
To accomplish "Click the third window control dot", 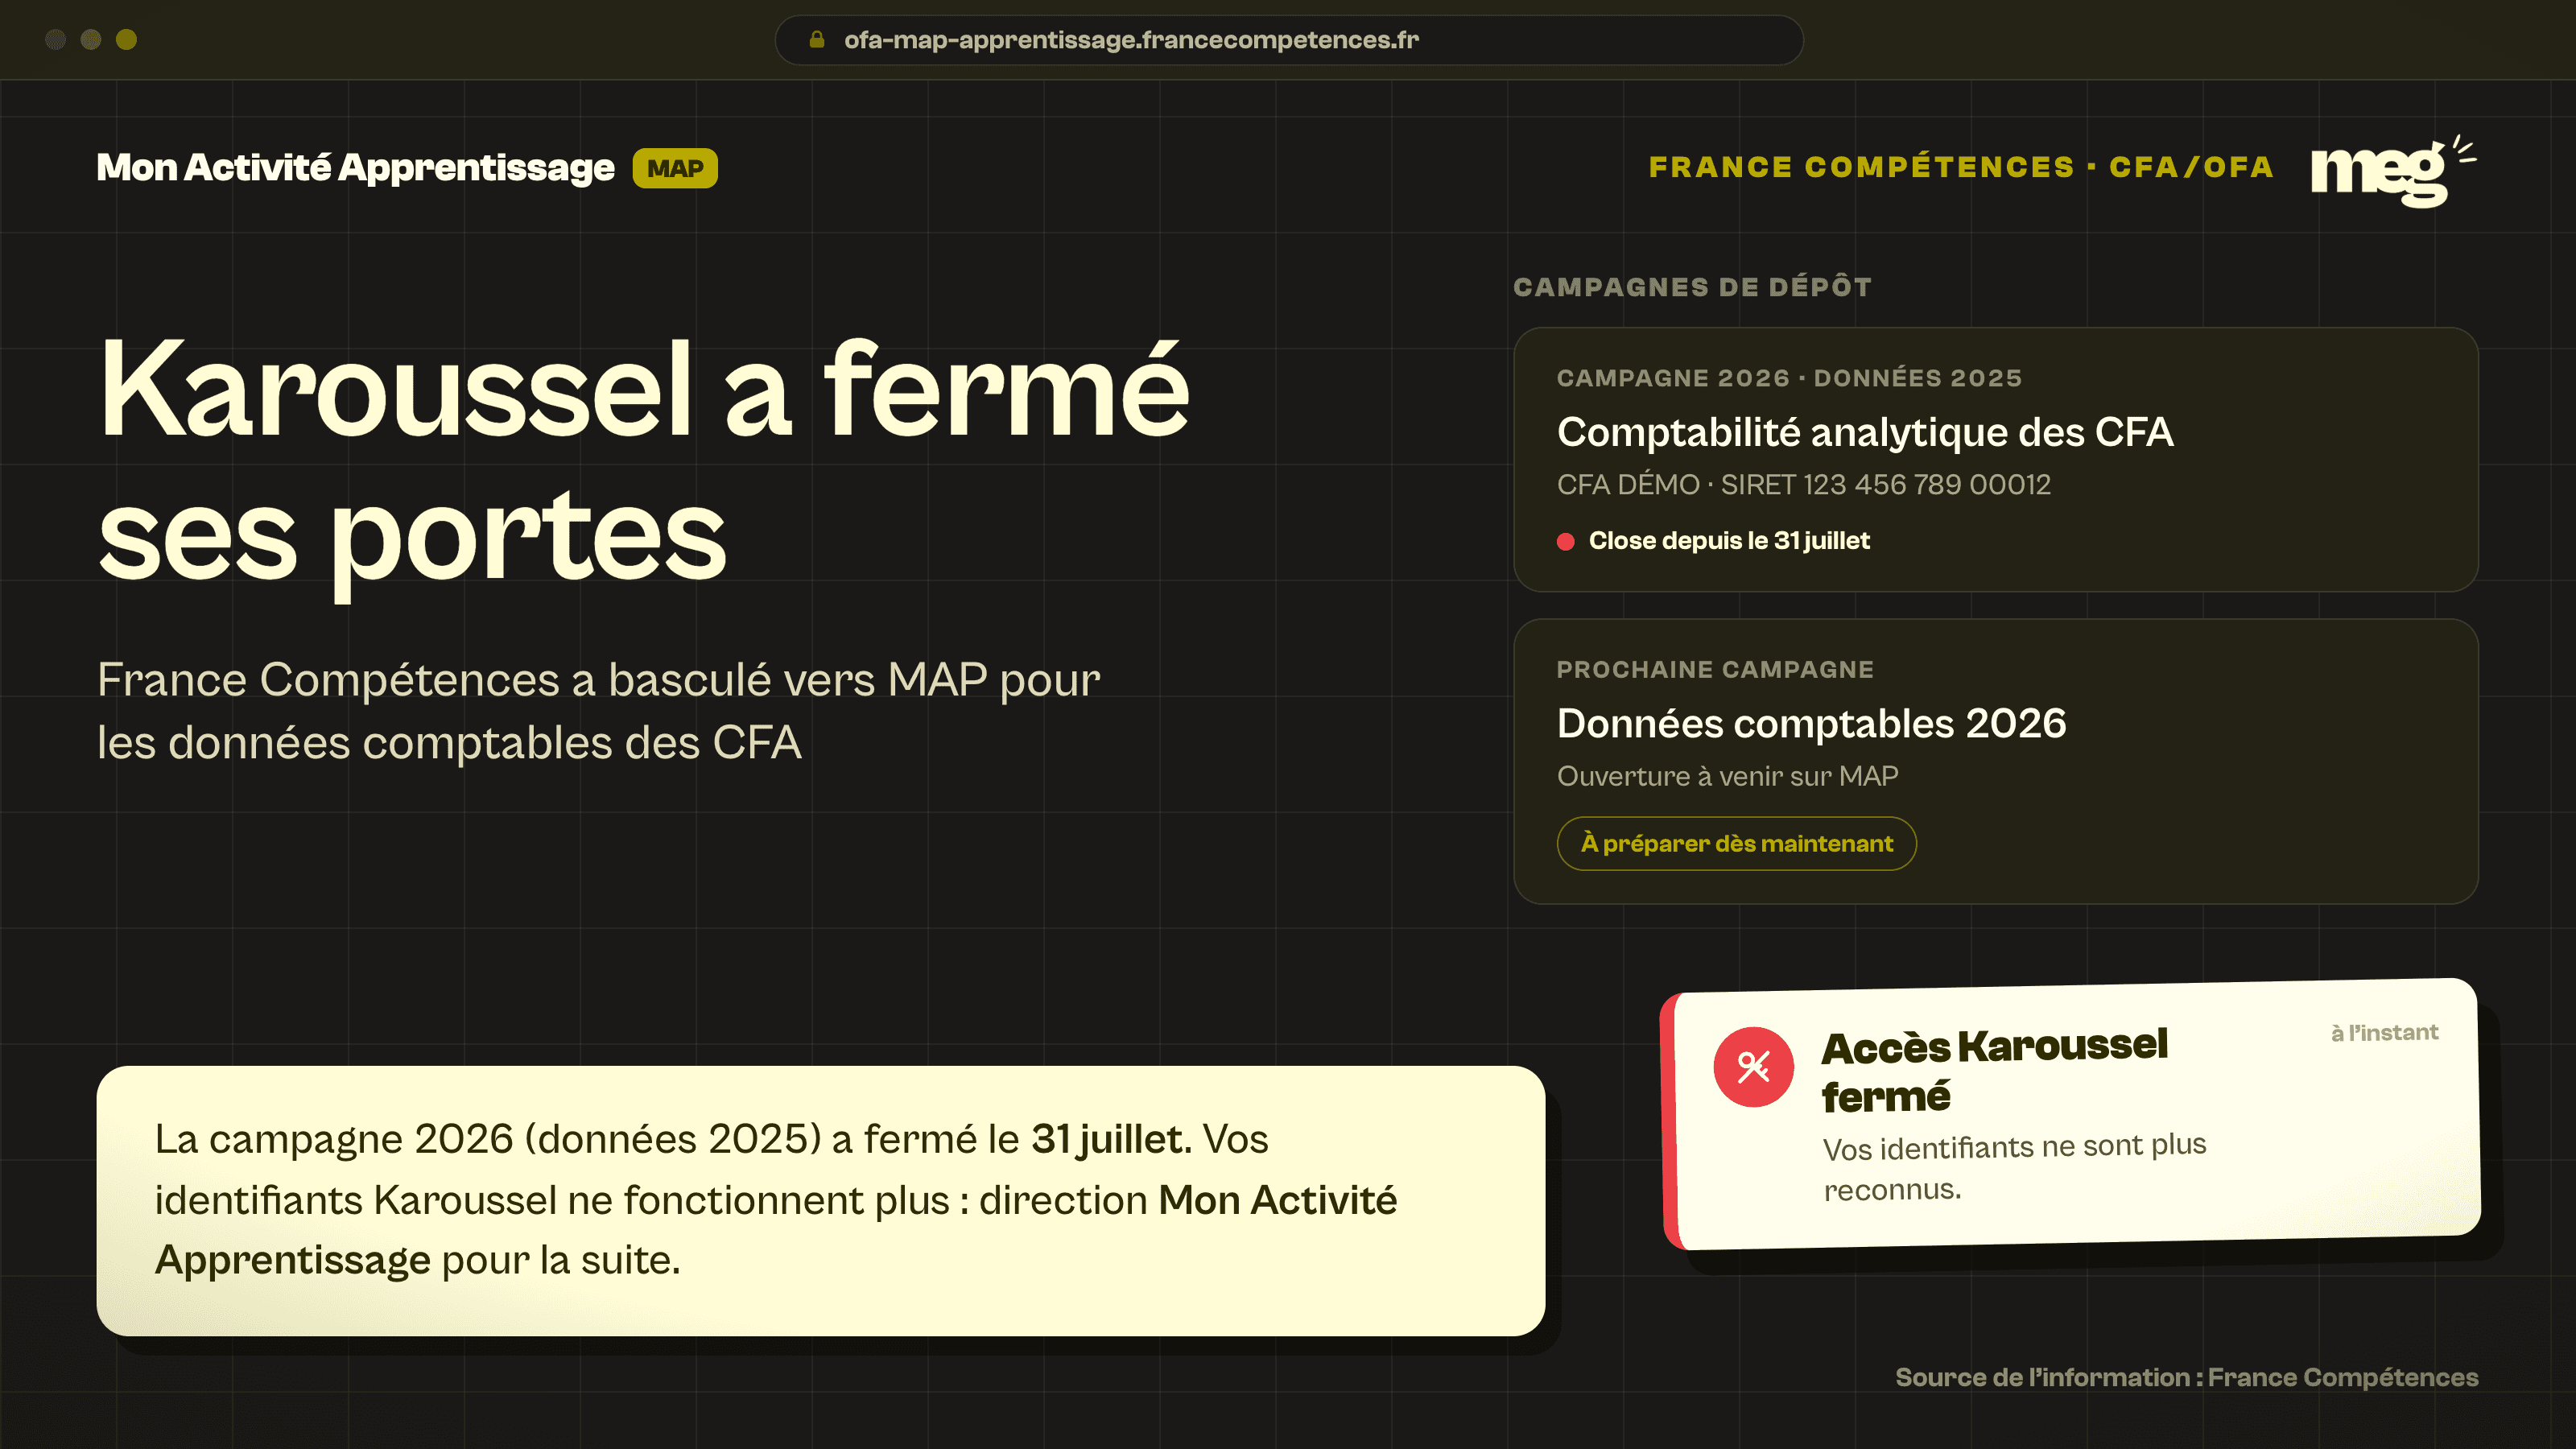I will click(126, 40).
